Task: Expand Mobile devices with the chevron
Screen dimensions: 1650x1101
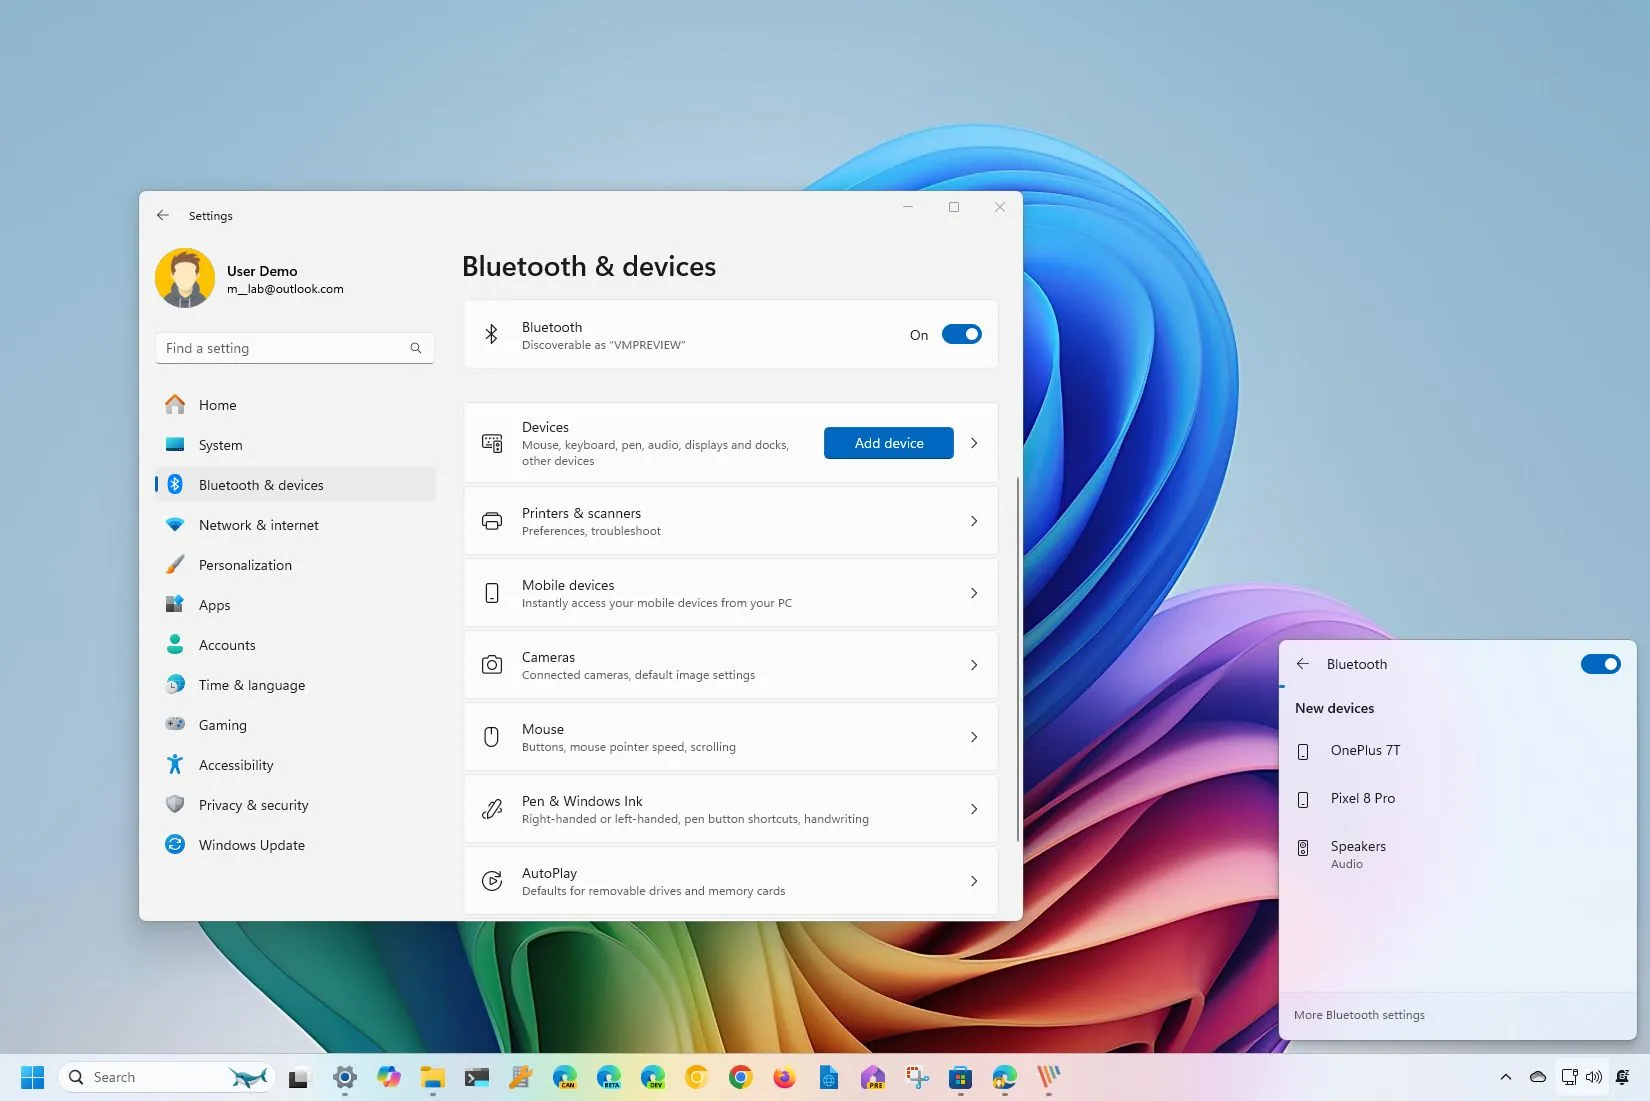Action: click(974, 593)
